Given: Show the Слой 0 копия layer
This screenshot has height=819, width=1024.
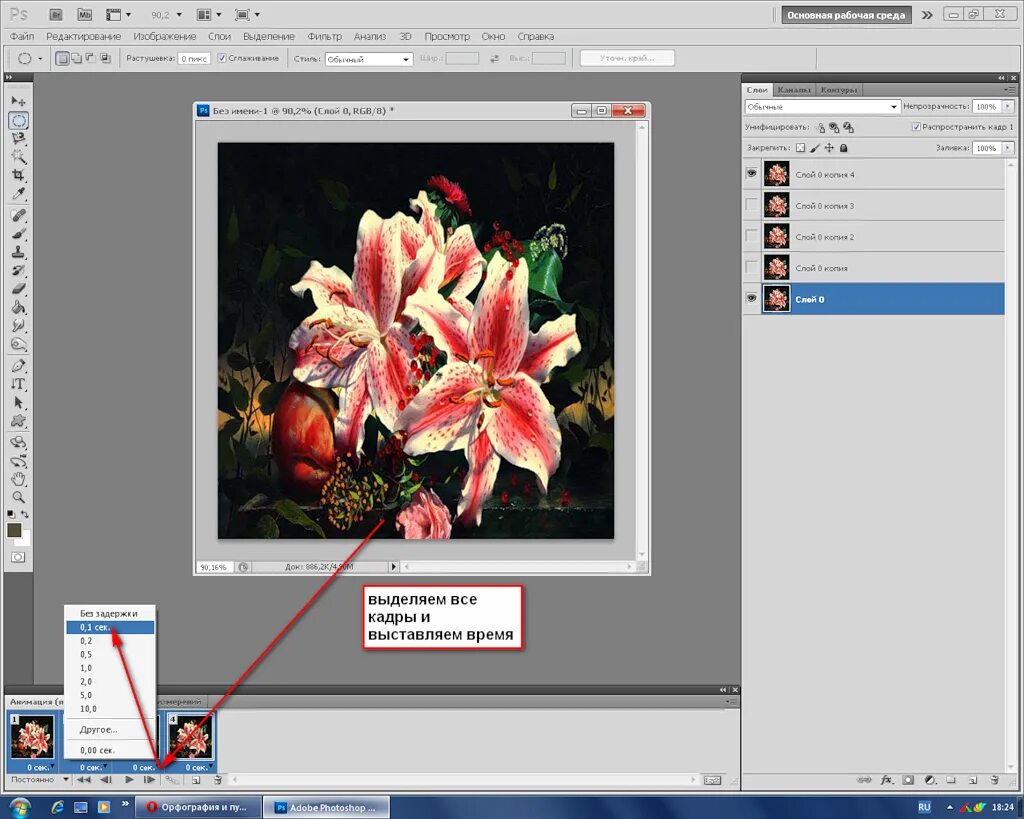Looking at the screenshot, I should pos(752,267).
